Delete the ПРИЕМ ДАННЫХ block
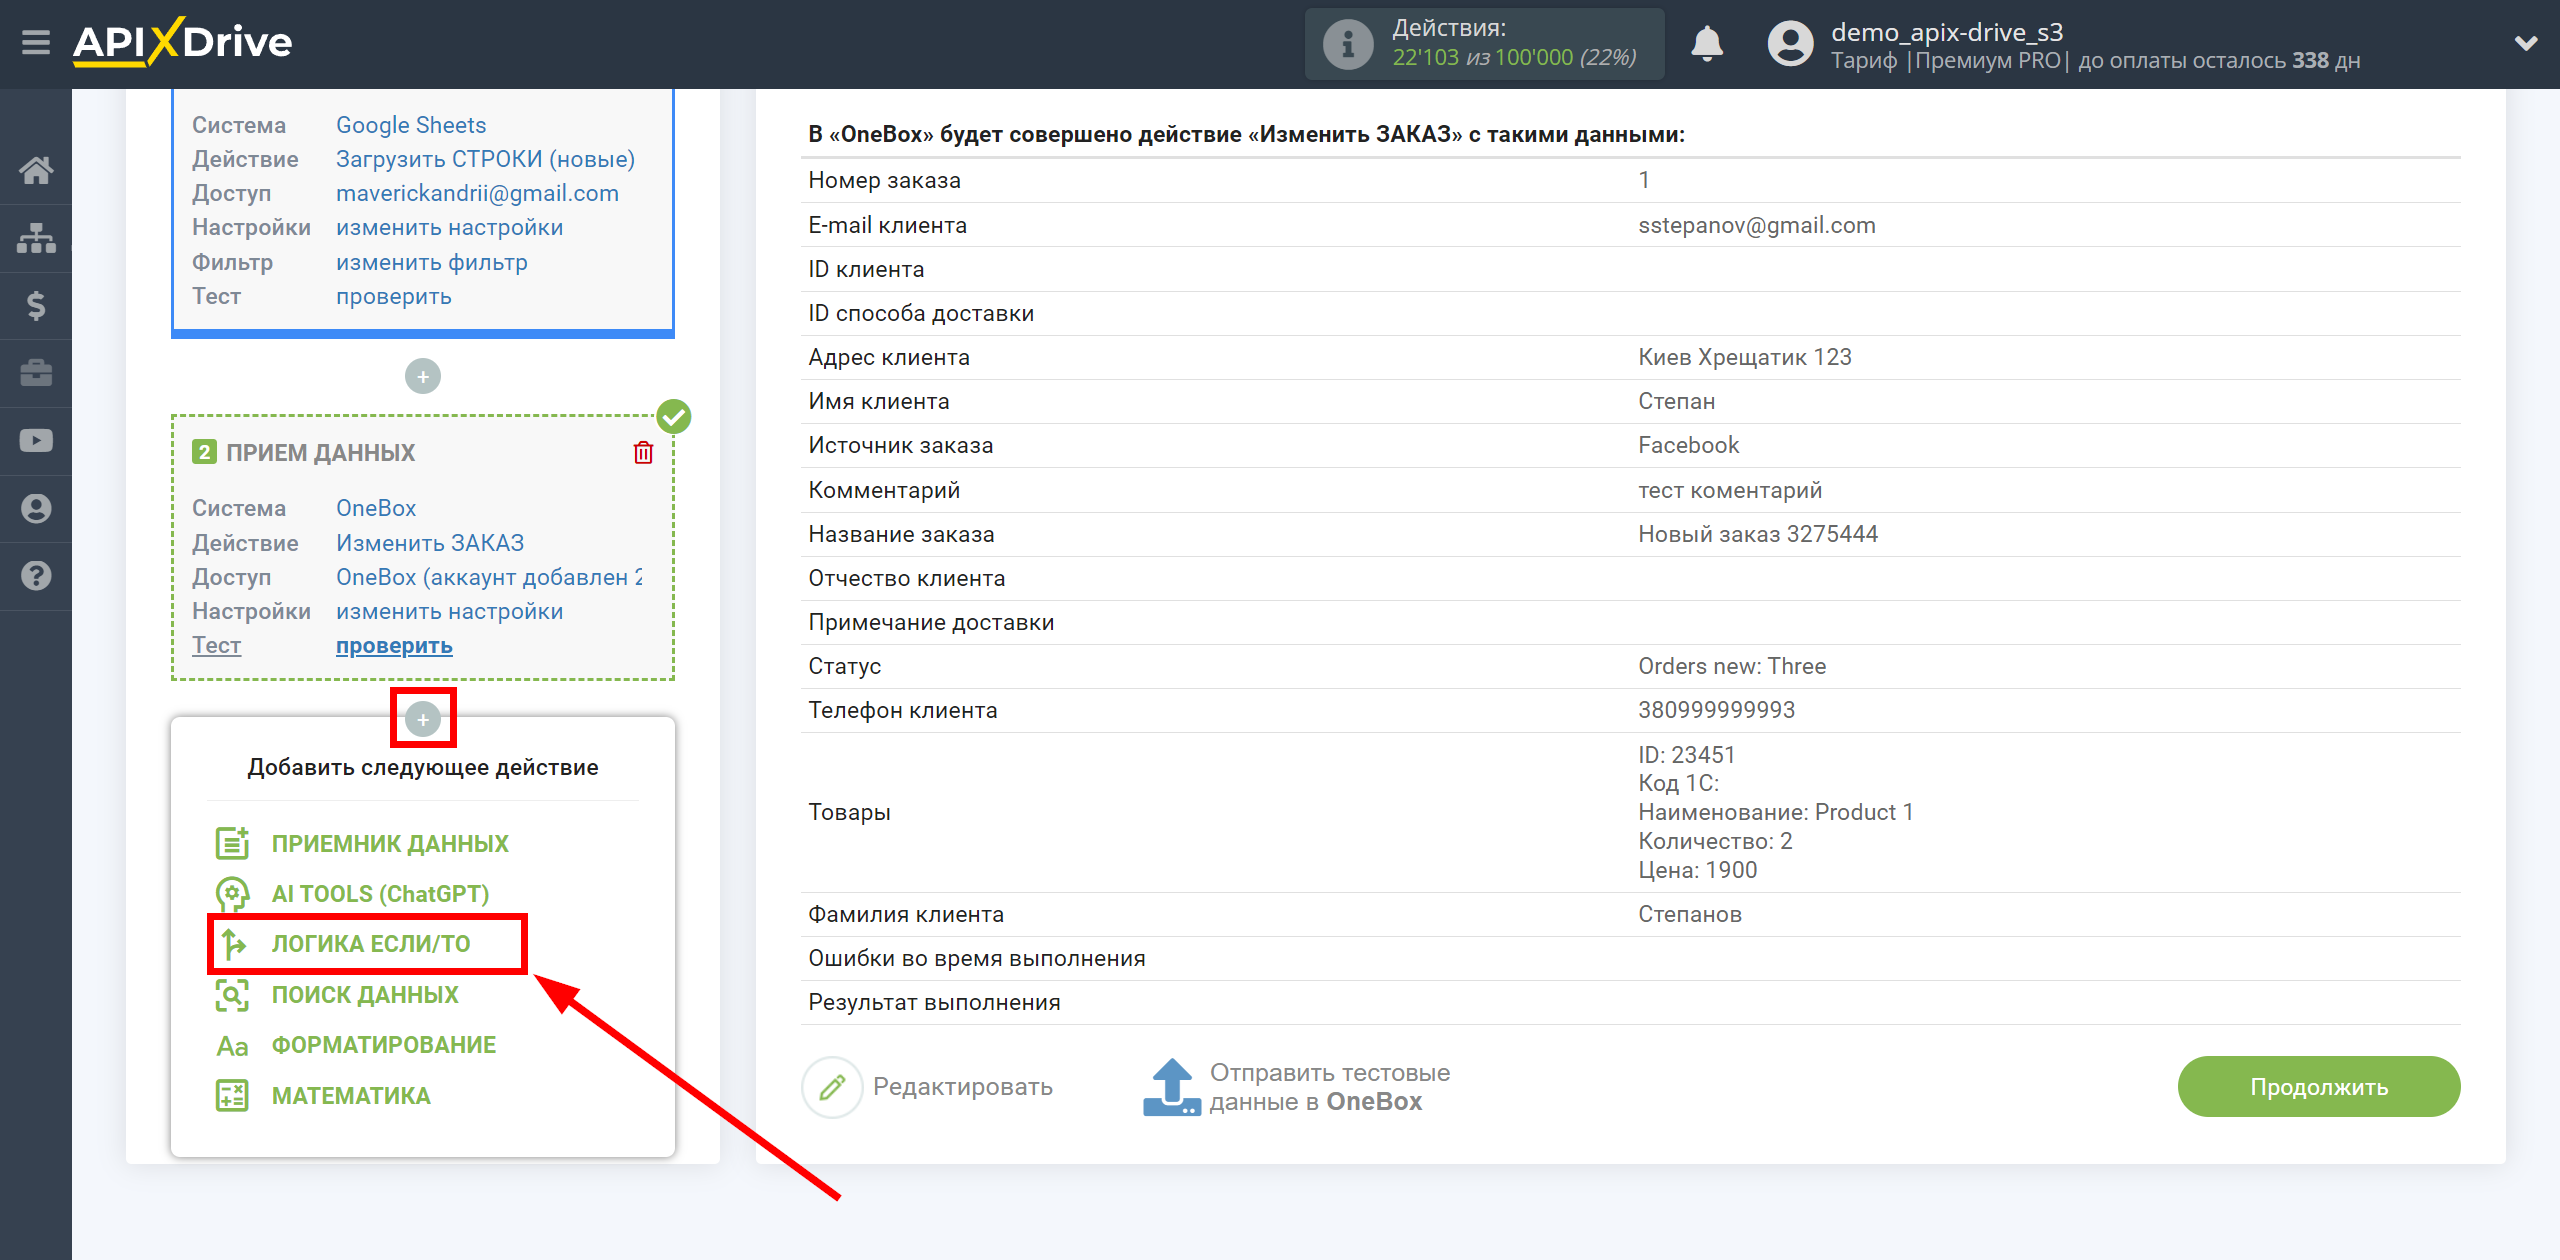This screenshot has width=2560, height=1260. [x=643, y=453]
